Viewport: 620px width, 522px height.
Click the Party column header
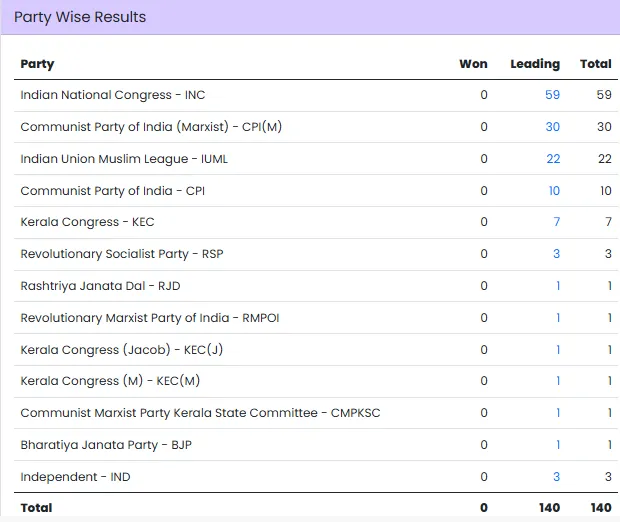tap(37, 64)
